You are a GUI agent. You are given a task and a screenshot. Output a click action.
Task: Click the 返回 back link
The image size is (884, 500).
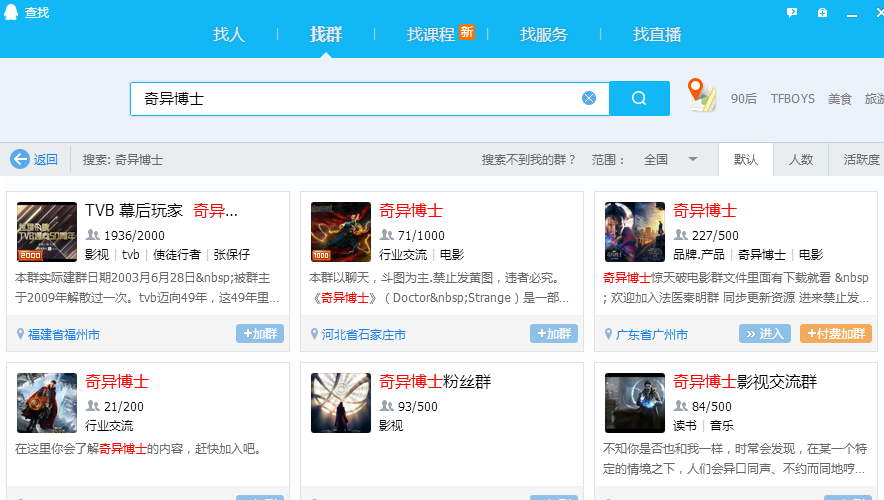pyautogui.click(x=46, y=160)
